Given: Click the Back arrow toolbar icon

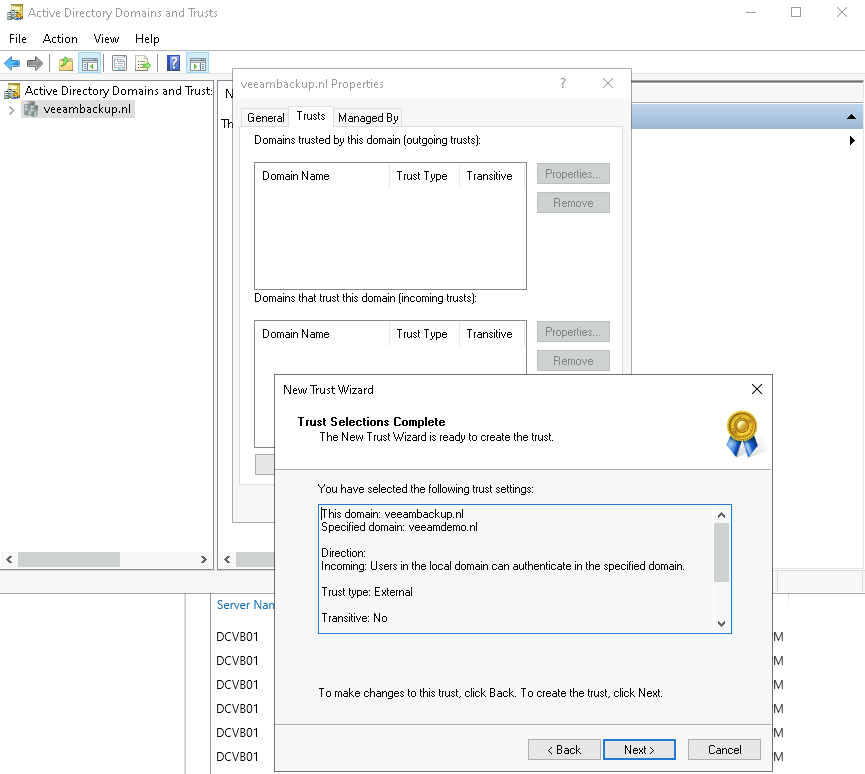Looking at the screenshot, I should [x=12, y=64].
